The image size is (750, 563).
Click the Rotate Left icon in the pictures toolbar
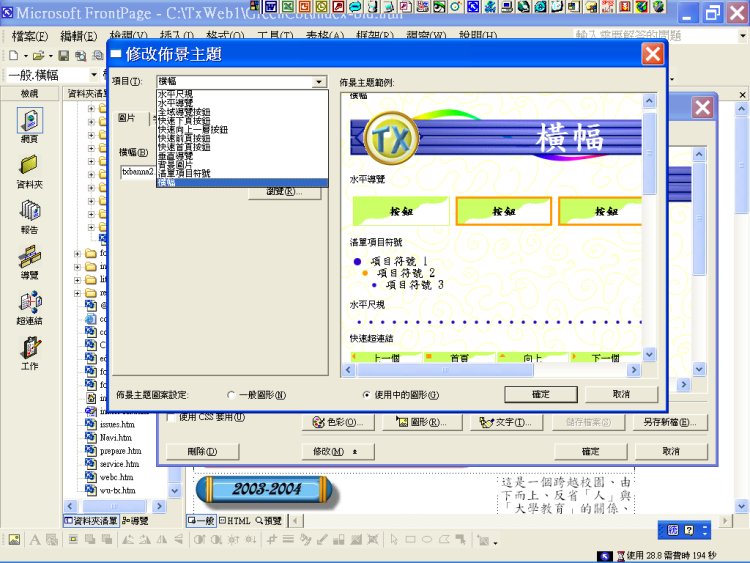128,540
